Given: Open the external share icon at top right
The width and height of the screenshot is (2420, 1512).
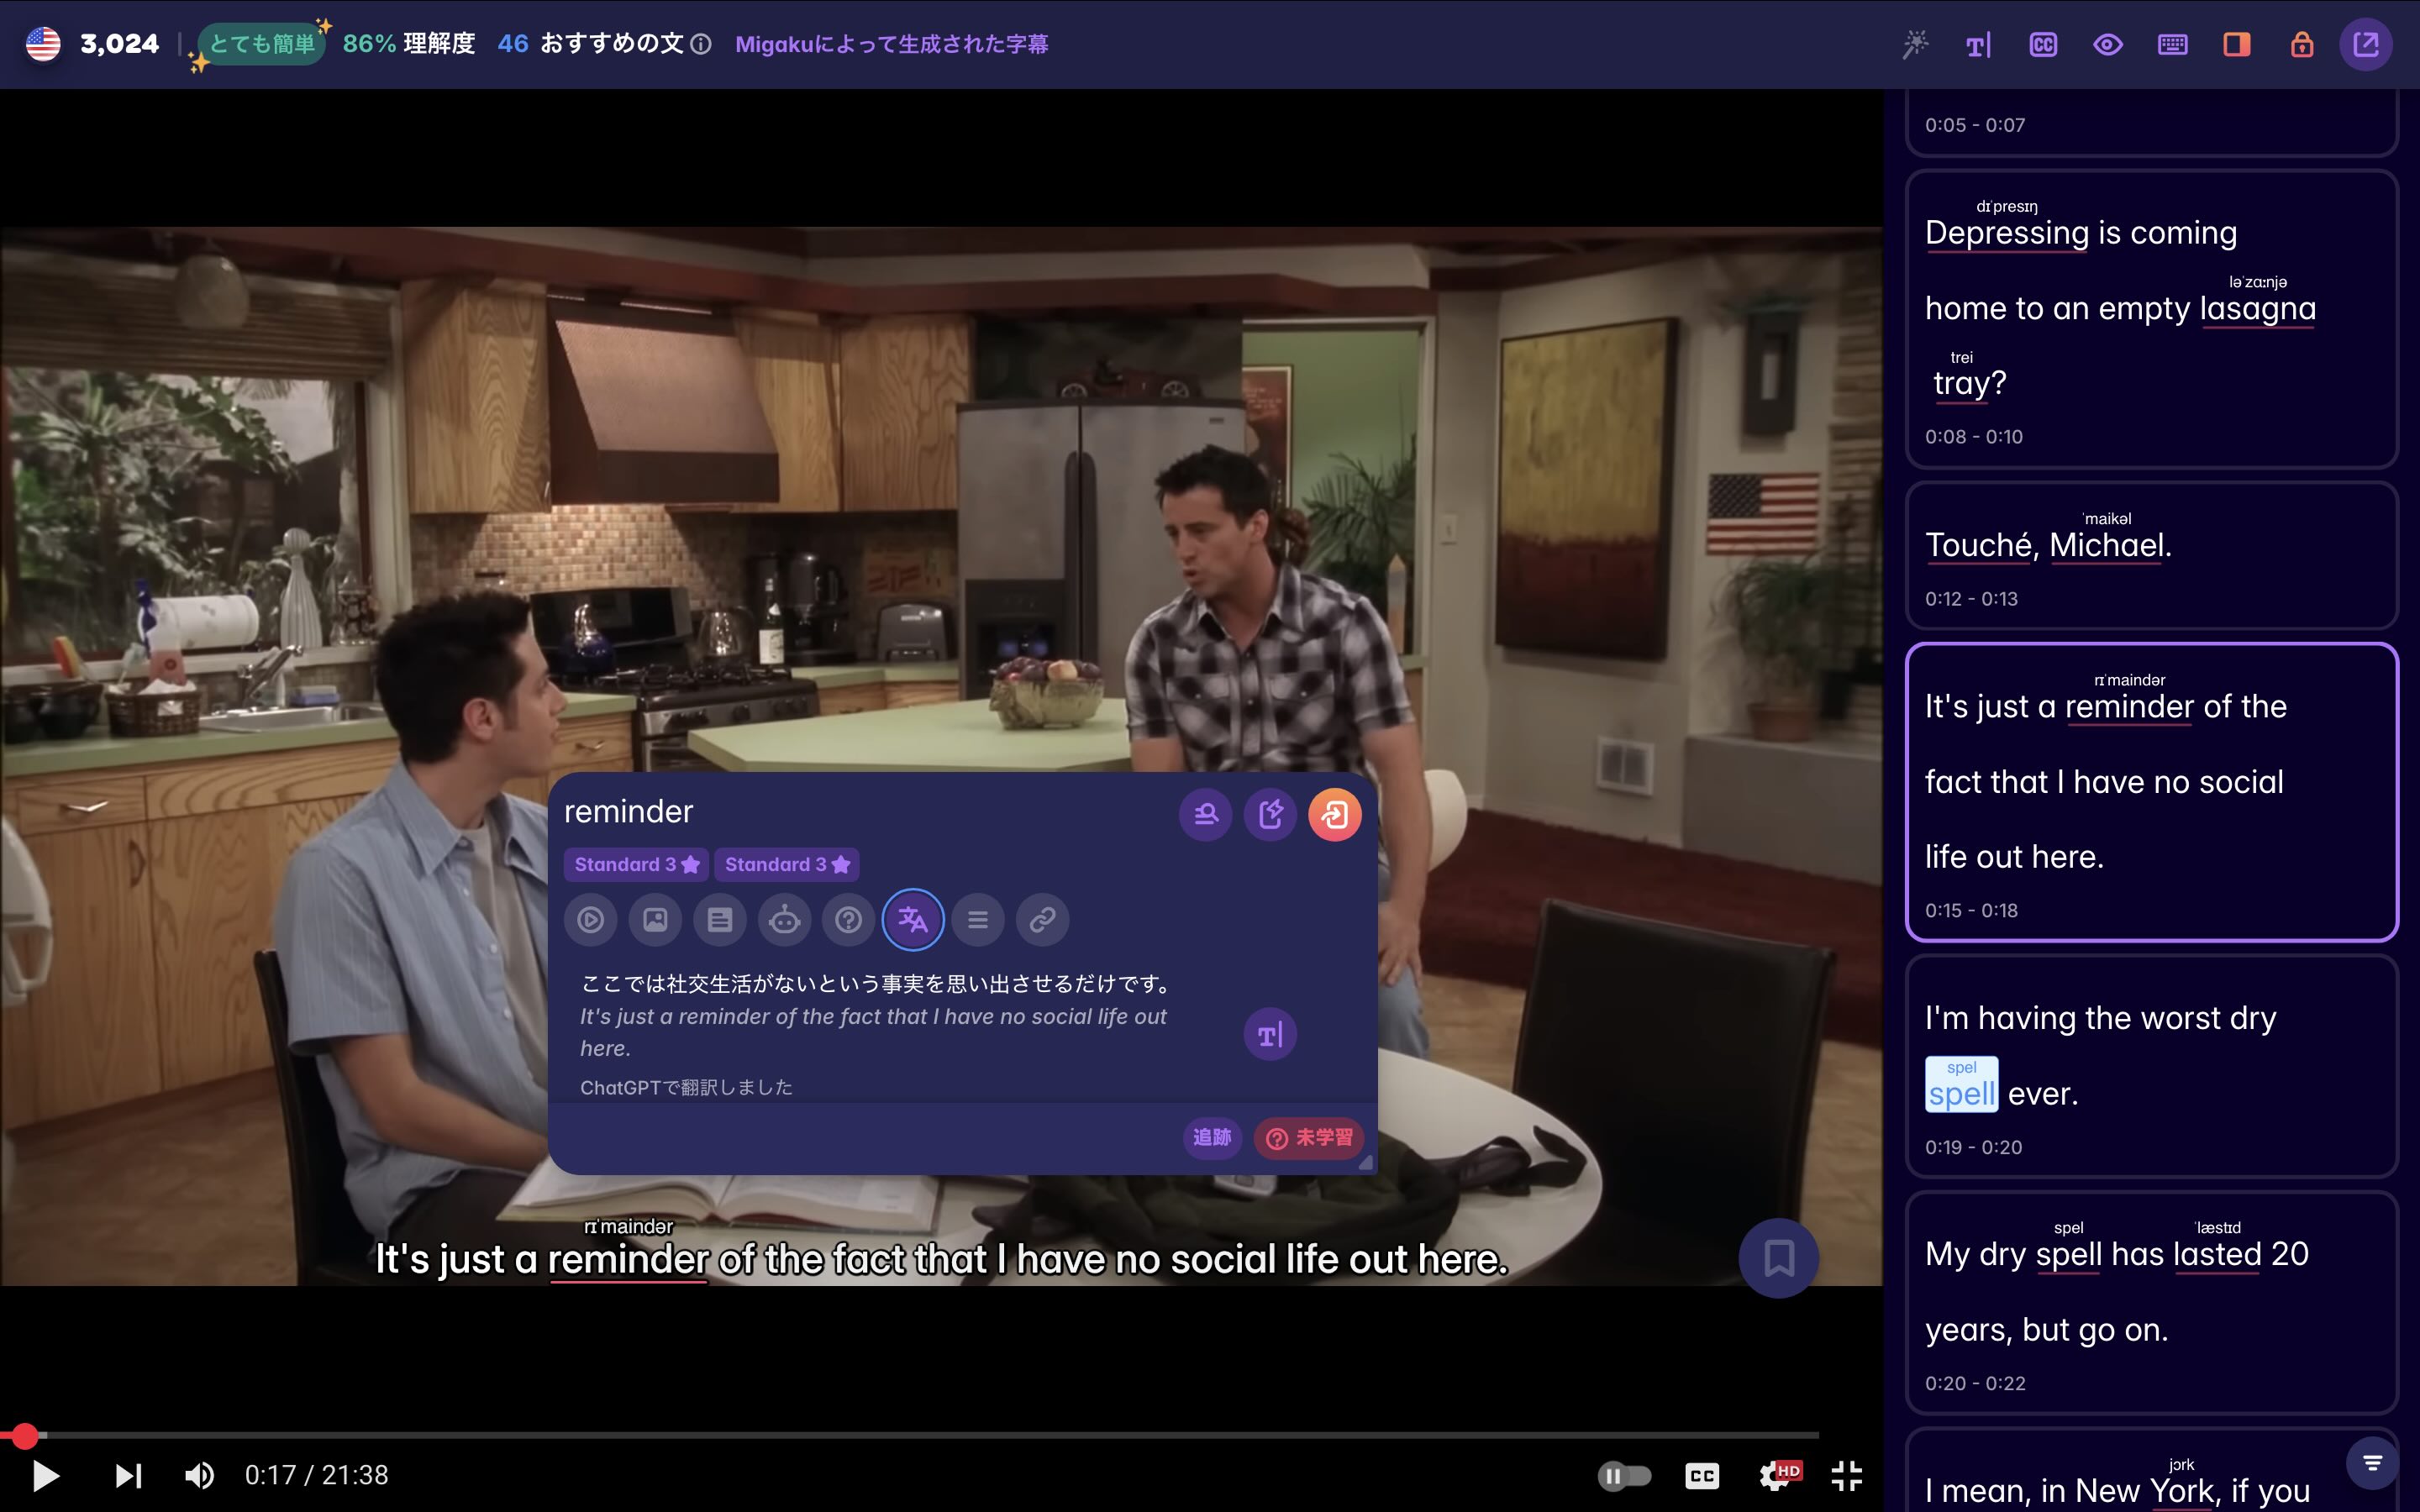Looking at the screenshot, I should tap(2366, 44).
